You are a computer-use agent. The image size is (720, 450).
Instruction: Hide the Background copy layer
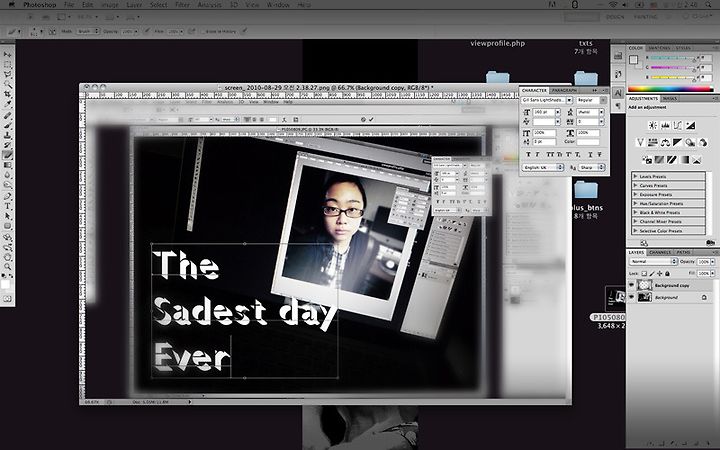[x=631, y=285]
